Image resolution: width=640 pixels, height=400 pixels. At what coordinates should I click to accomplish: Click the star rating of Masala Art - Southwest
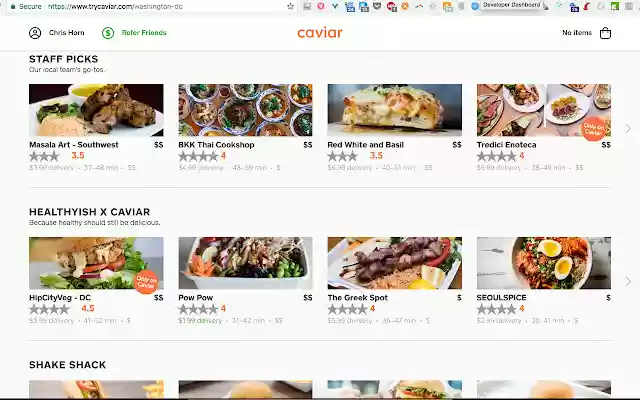44,156
